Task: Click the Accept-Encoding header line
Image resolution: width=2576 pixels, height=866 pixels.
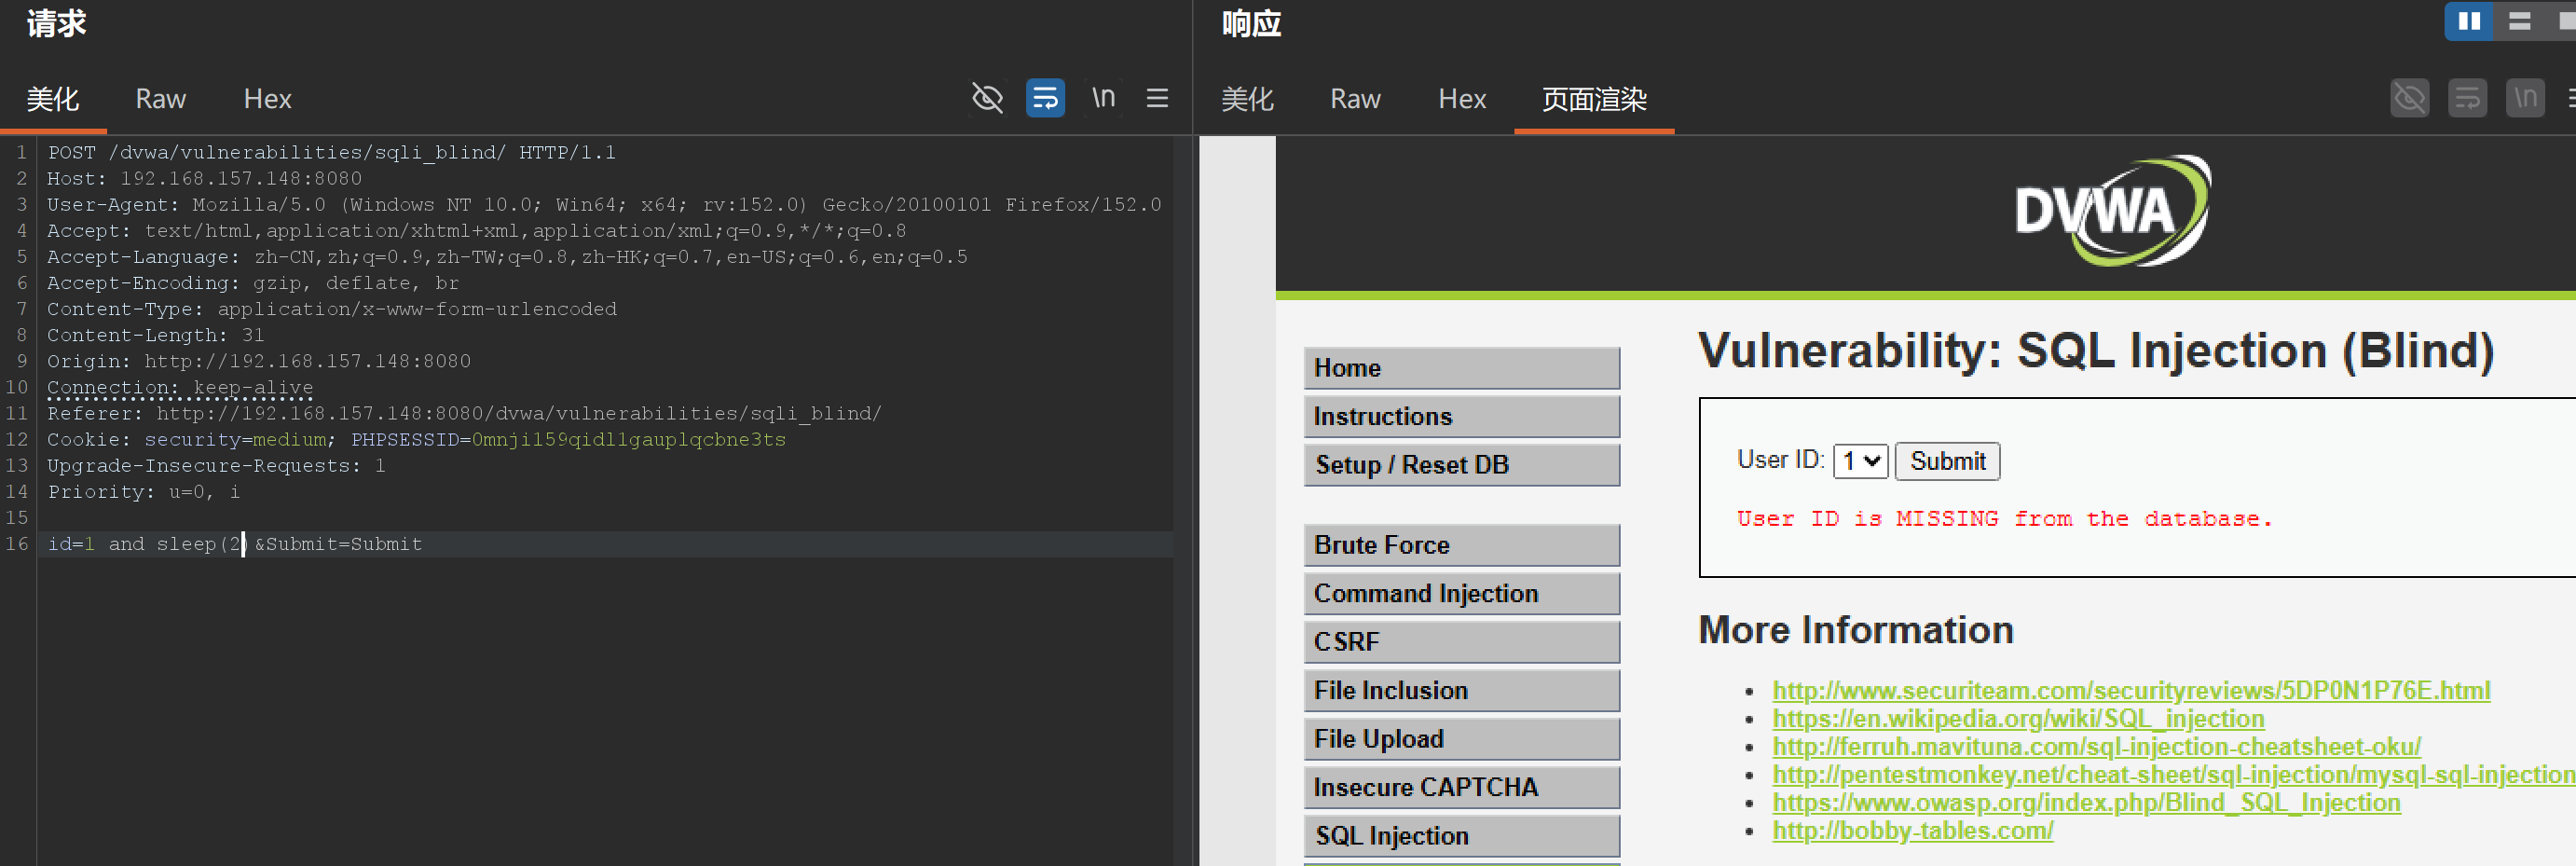Action: coord(253,283)
